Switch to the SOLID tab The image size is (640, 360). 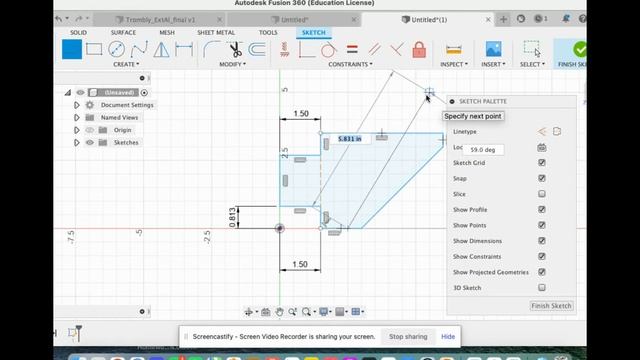pos(78,32)
